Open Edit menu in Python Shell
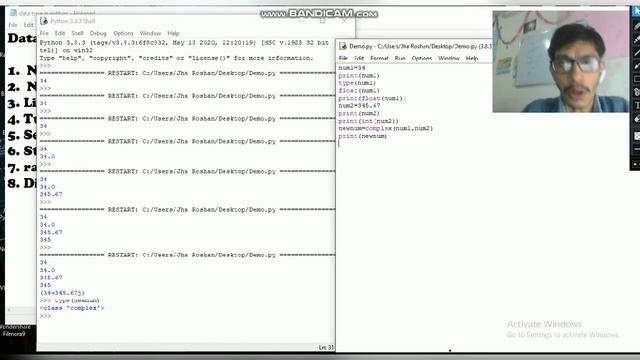Viewport: 640px width, 360px height. point(60,33)
